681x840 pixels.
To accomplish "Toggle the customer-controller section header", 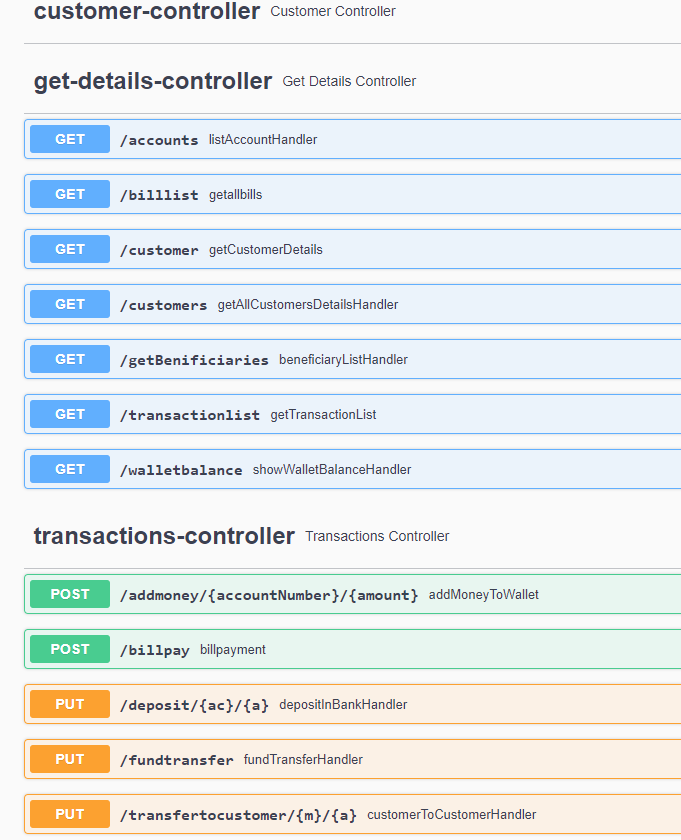I will (147, 12).
